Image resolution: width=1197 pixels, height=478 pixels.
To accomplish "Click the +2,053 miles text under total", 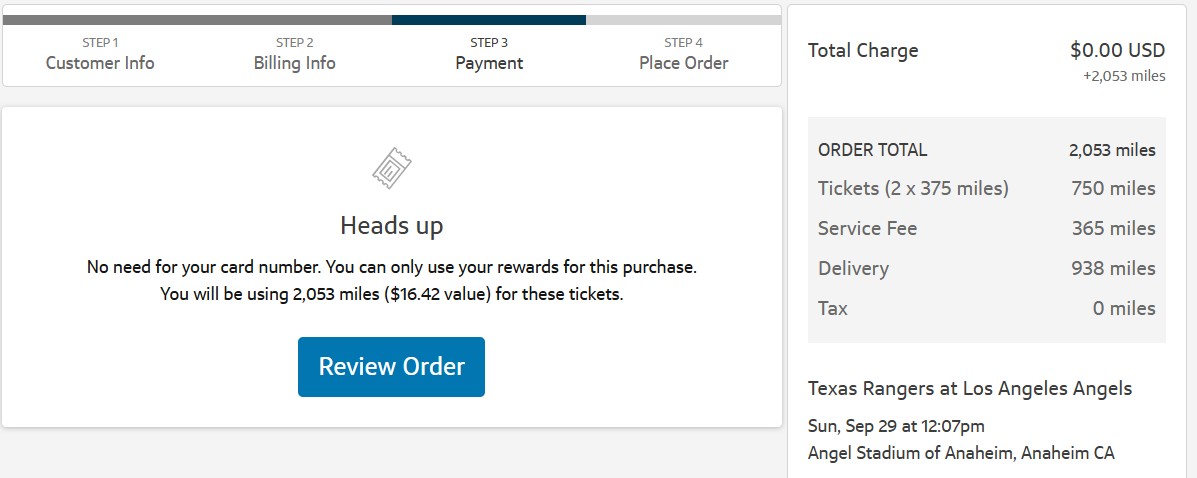I will (x=1124, y=76).
